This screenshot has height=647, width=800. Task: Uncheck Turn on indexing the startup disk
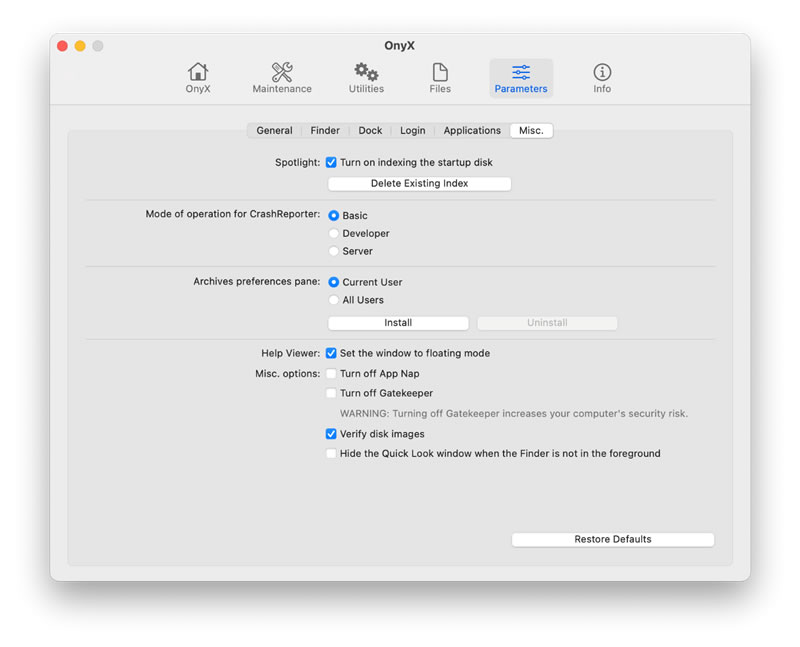331,162
